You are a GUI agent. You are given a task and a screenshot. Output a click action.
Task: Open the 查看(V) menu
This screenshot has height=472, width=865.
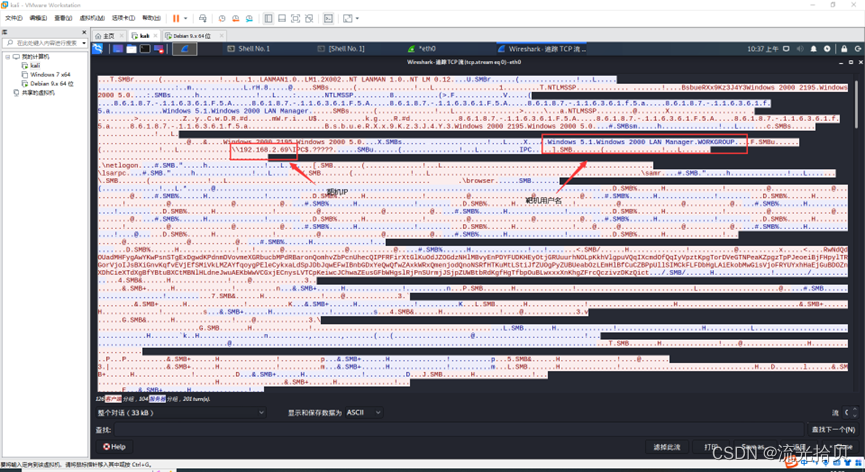click(x=63, y=18)
